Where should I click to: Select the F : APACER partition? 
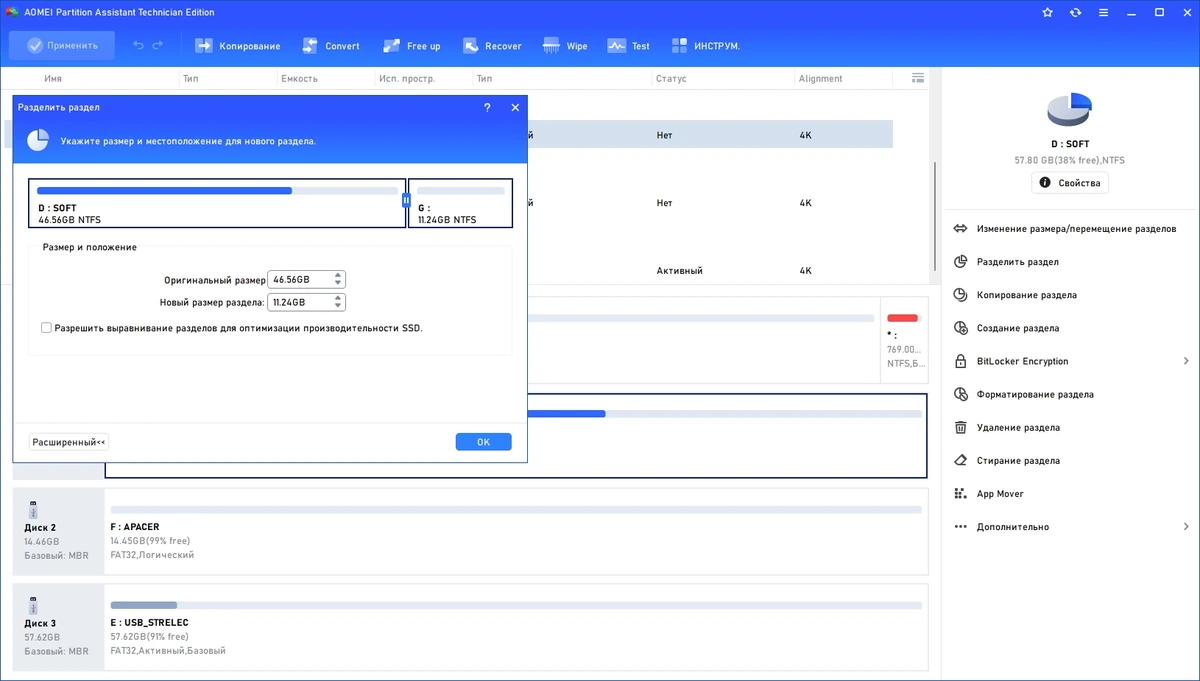pyautogui.click(x=516, y=531)
